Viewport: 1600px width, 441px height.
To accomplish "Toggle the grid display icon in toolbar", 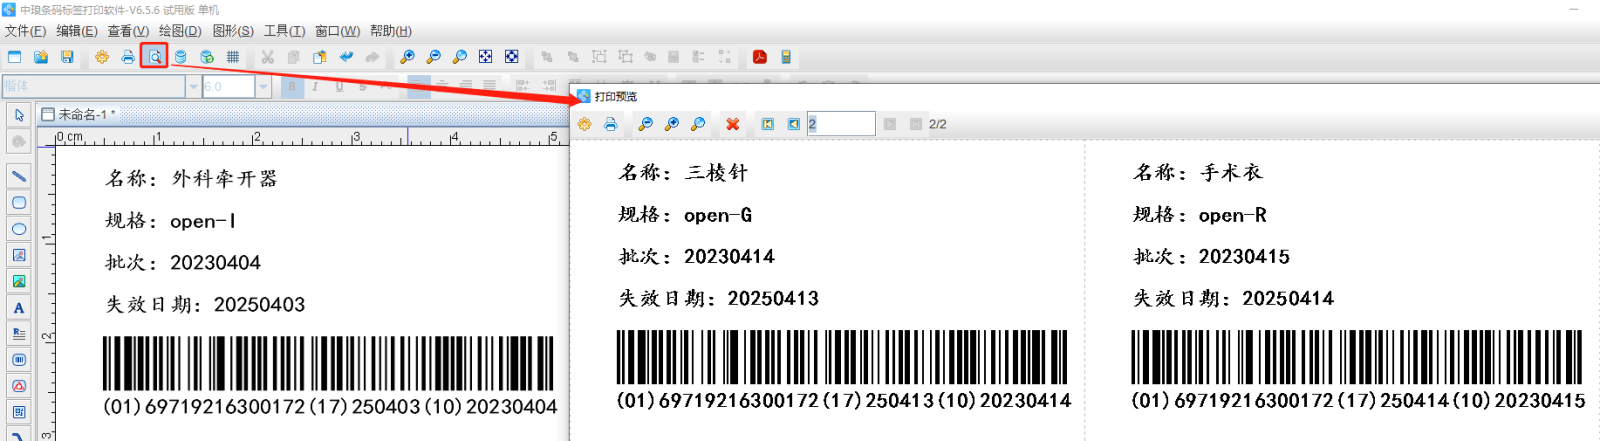I will 233,57.
